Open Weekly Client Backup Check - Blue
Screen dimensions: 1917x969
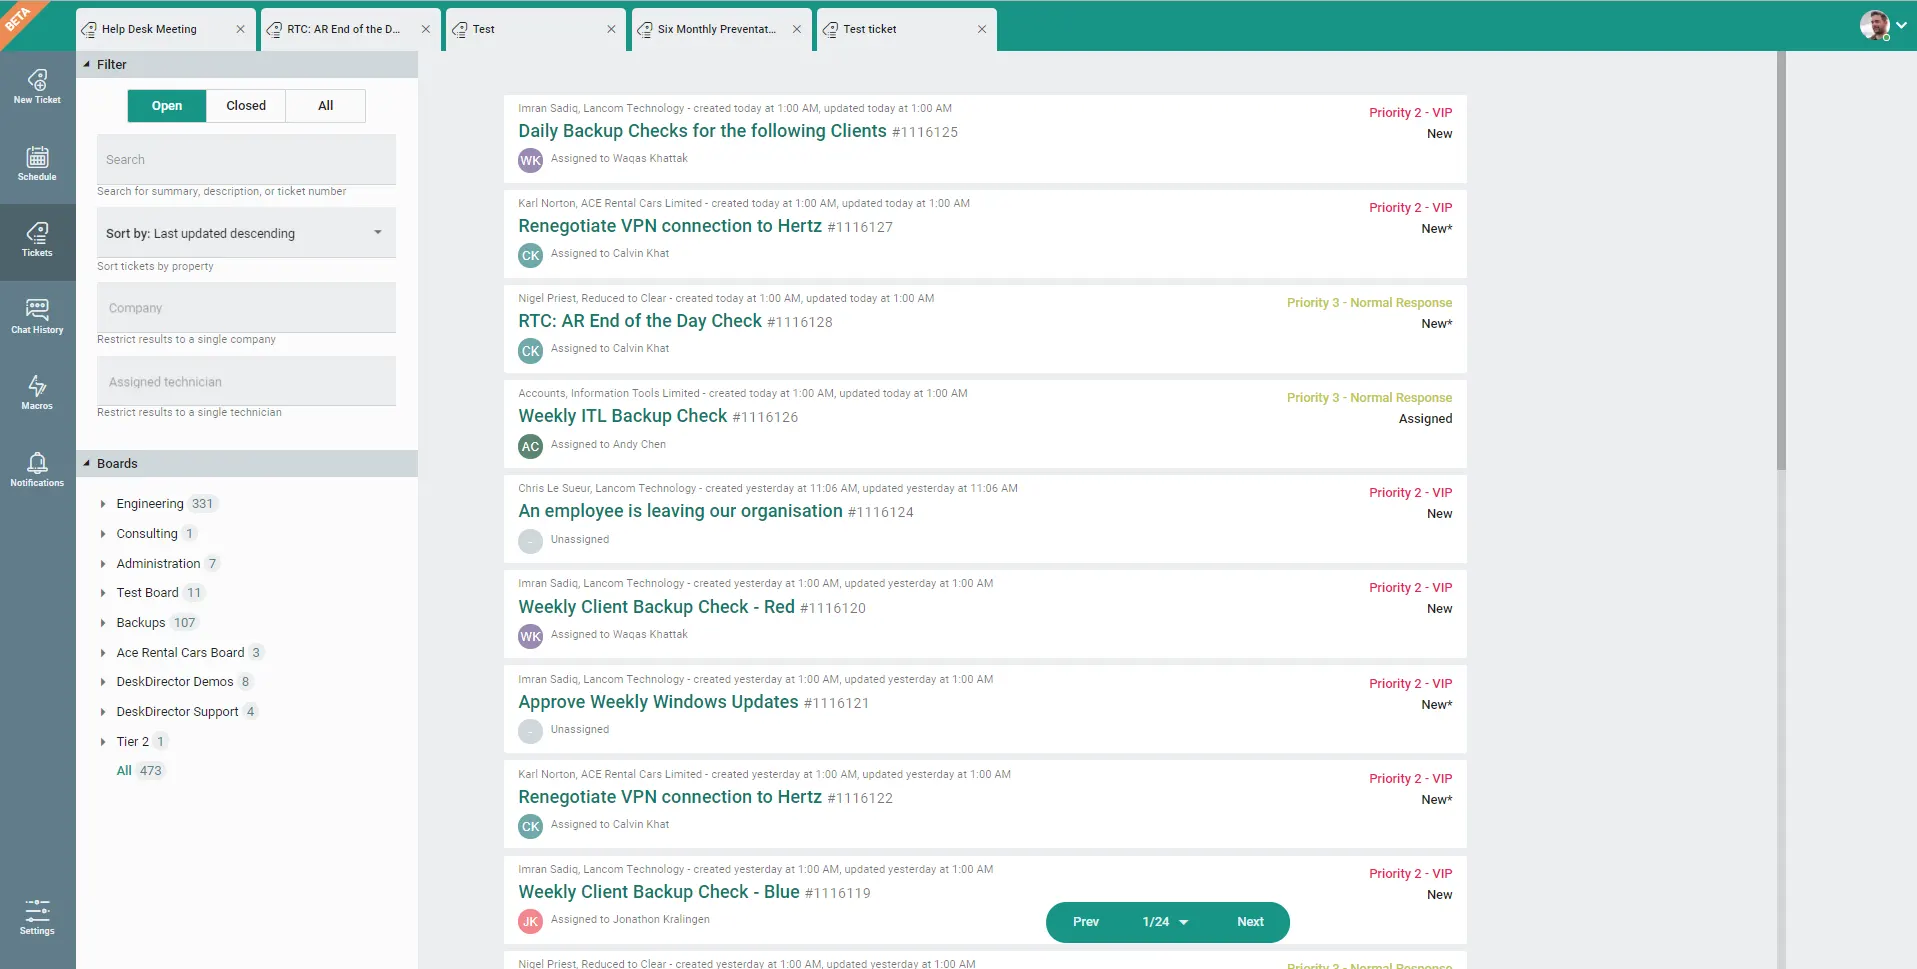[x=659, y=892]
